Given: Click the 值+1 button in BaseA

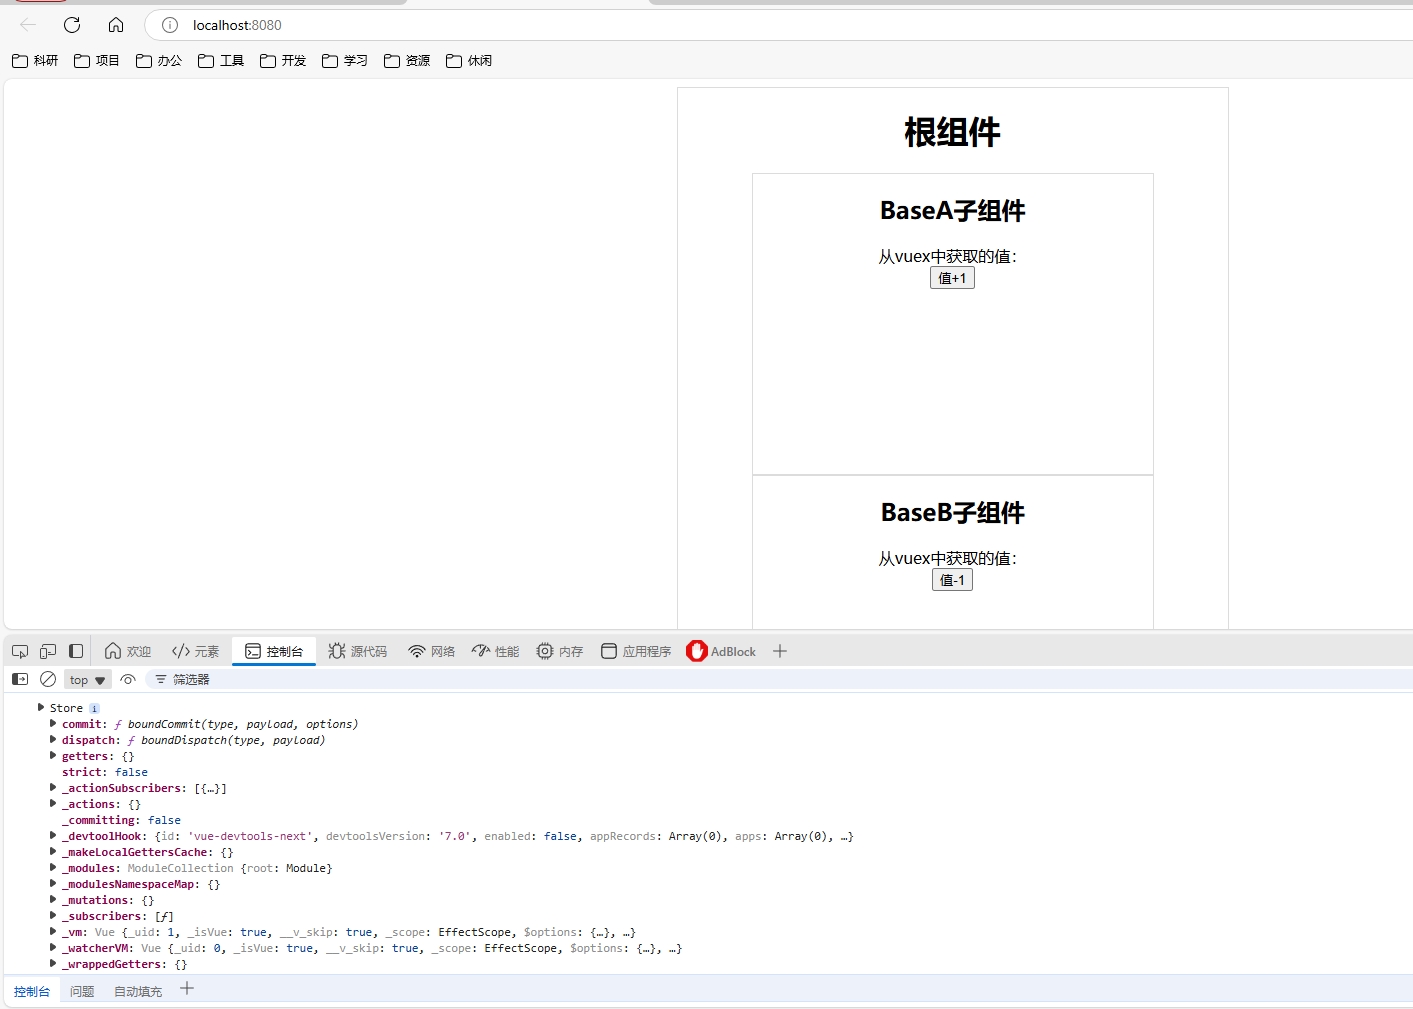Looking at the screenshot, I should [952, 278].
